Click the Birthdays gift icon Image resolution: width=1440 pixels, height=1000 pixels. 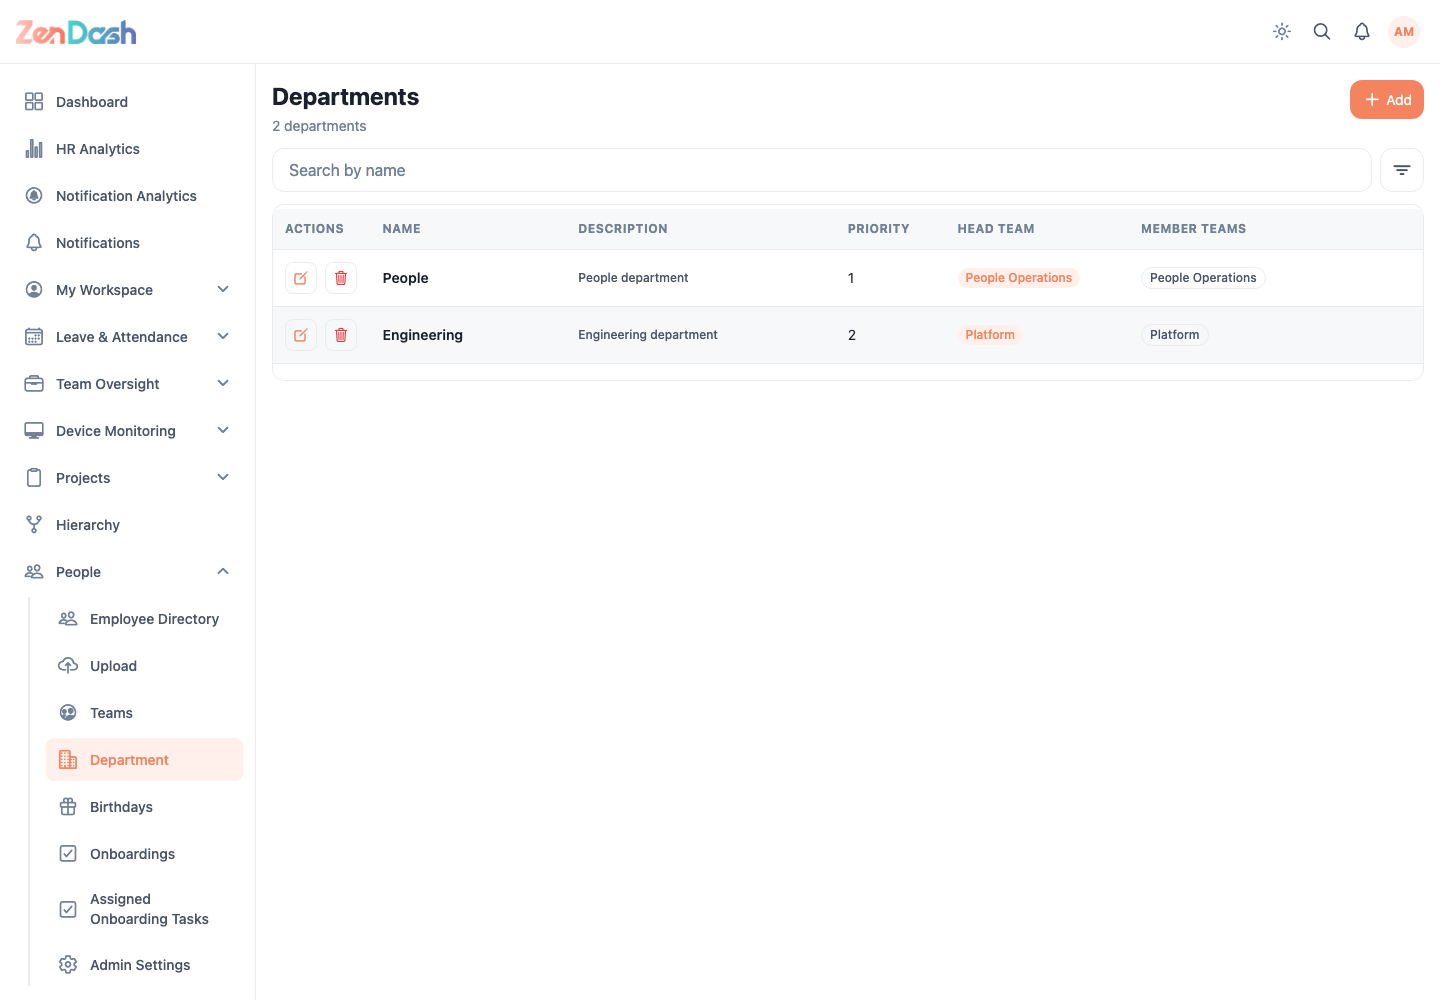(x=68, y=807)
